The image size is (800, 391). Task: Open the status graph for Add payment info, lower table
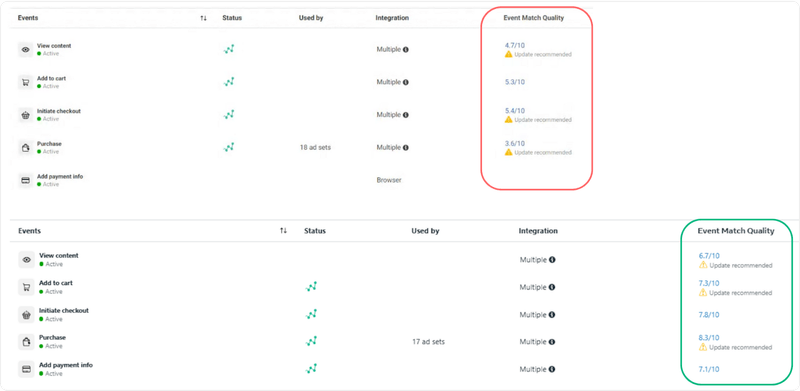pyautogui.click(x=311, y=369)
